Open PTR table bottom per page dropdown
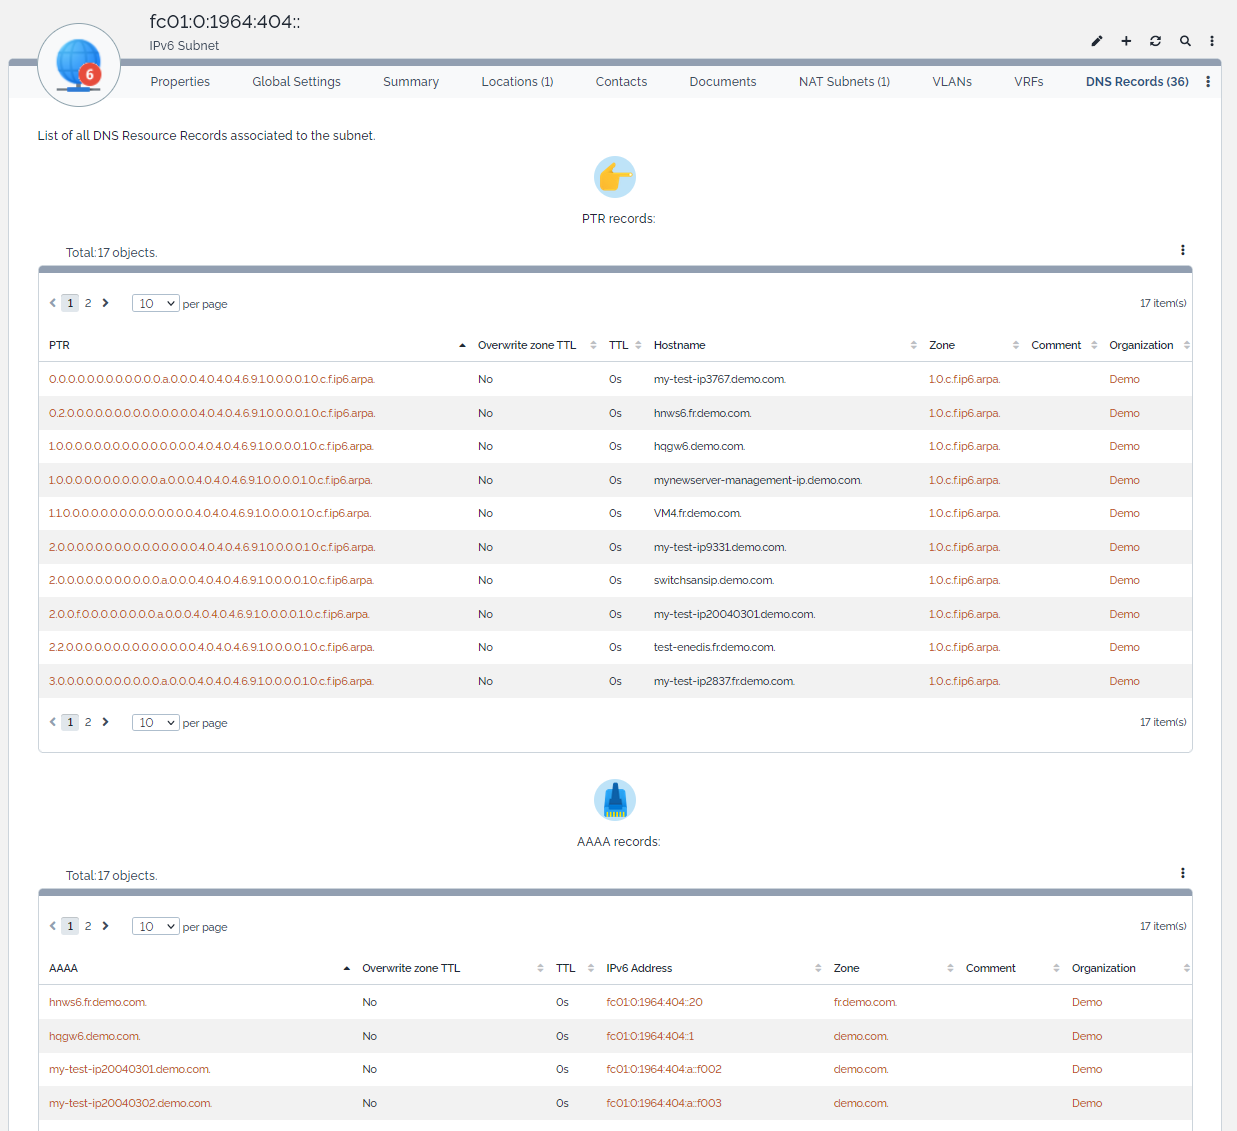This screenshot has width=1237, height=1131. (155, 723)
